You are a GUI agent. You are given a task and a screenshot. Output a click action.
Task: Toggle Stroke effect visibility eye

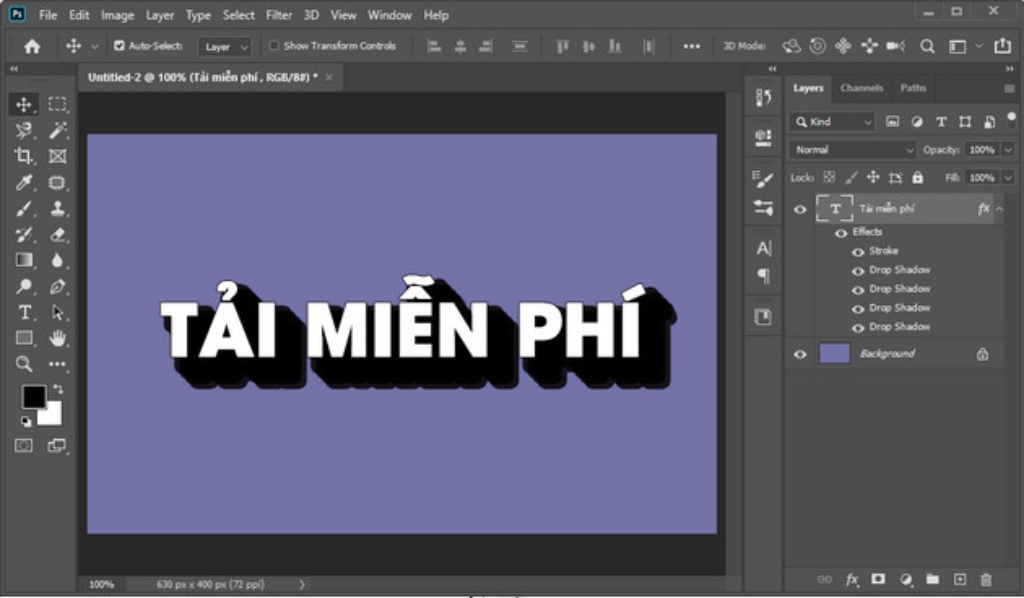click(x=858, y=251)
